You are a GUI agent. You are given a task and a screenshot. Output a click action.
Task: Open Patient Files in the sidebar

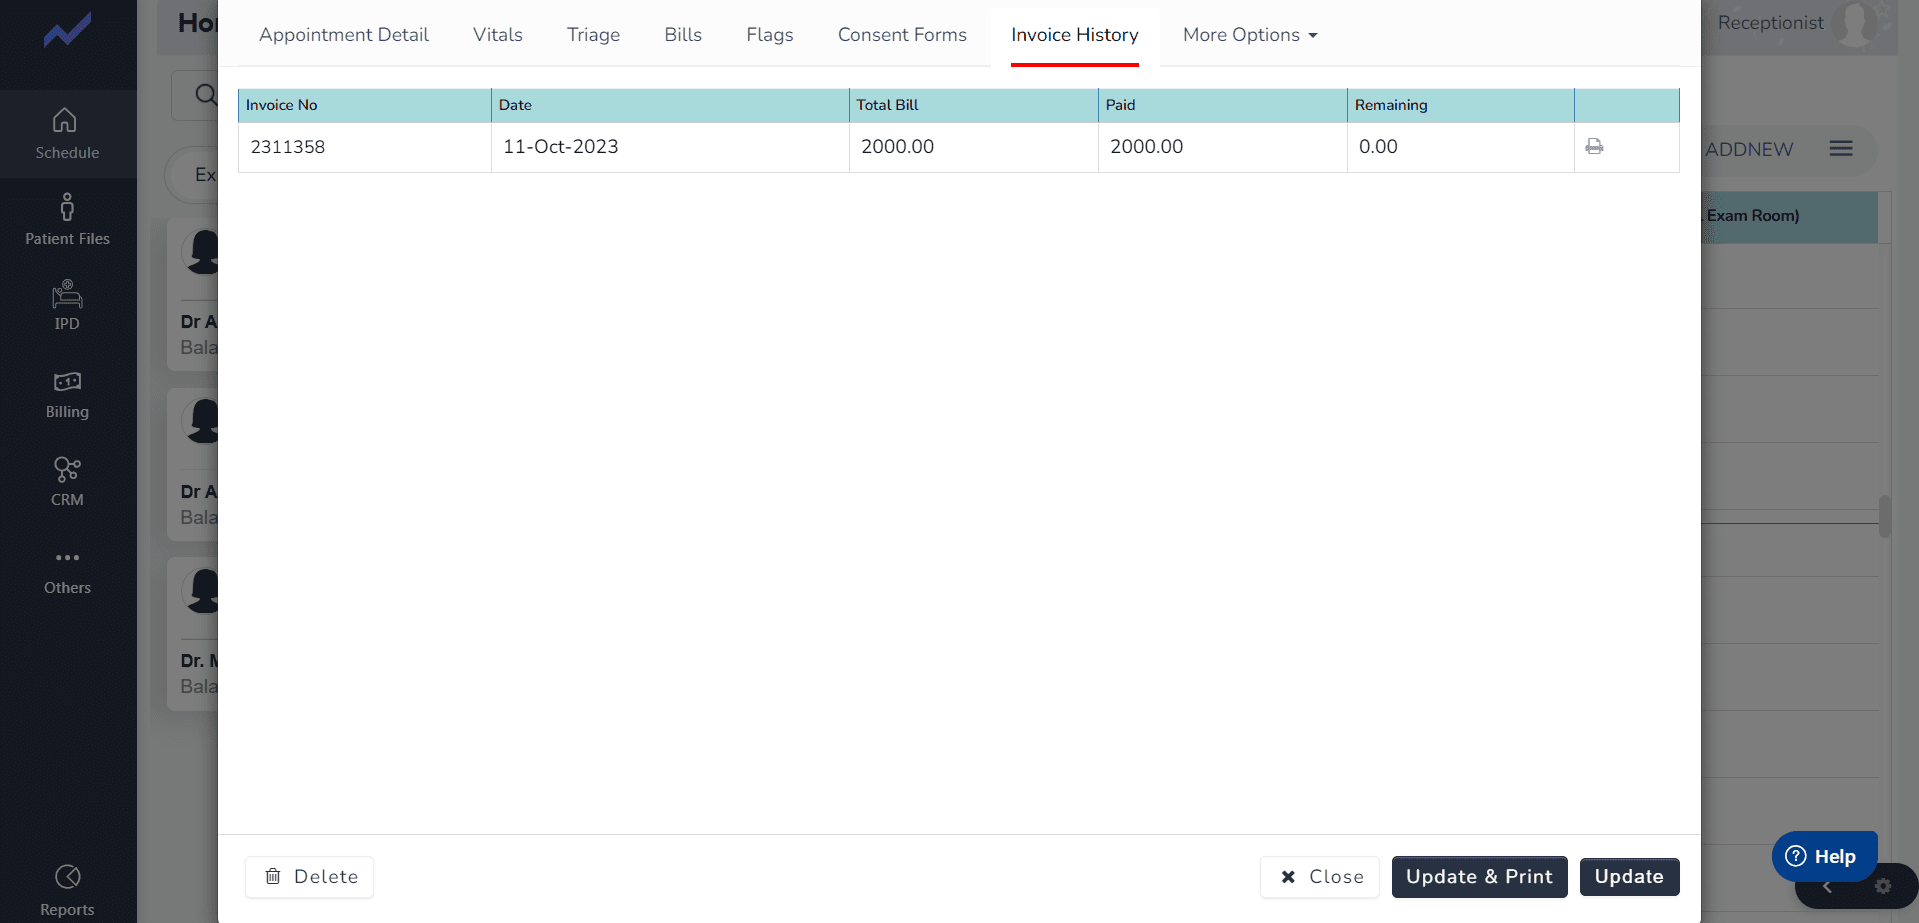(x=67, y=220)
